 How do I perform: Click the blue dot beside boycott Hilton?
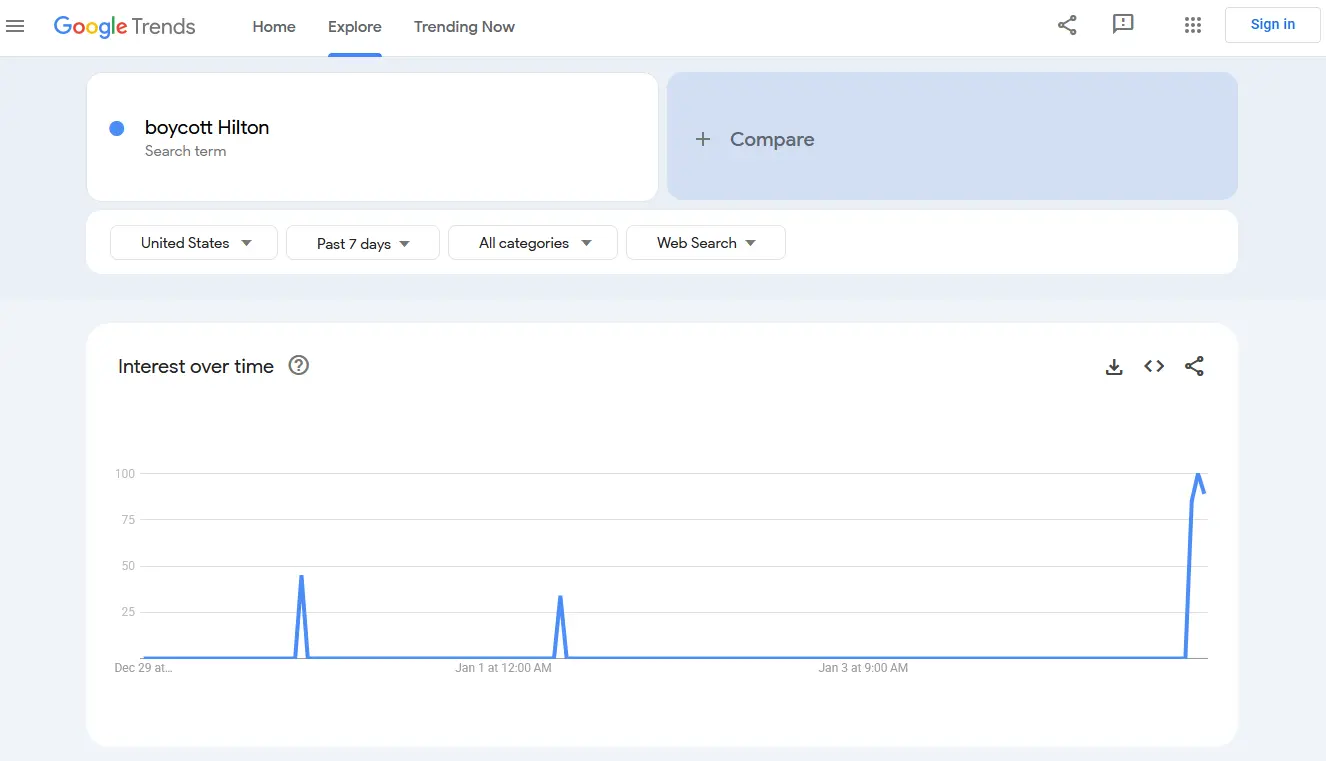tap(117, 128)
